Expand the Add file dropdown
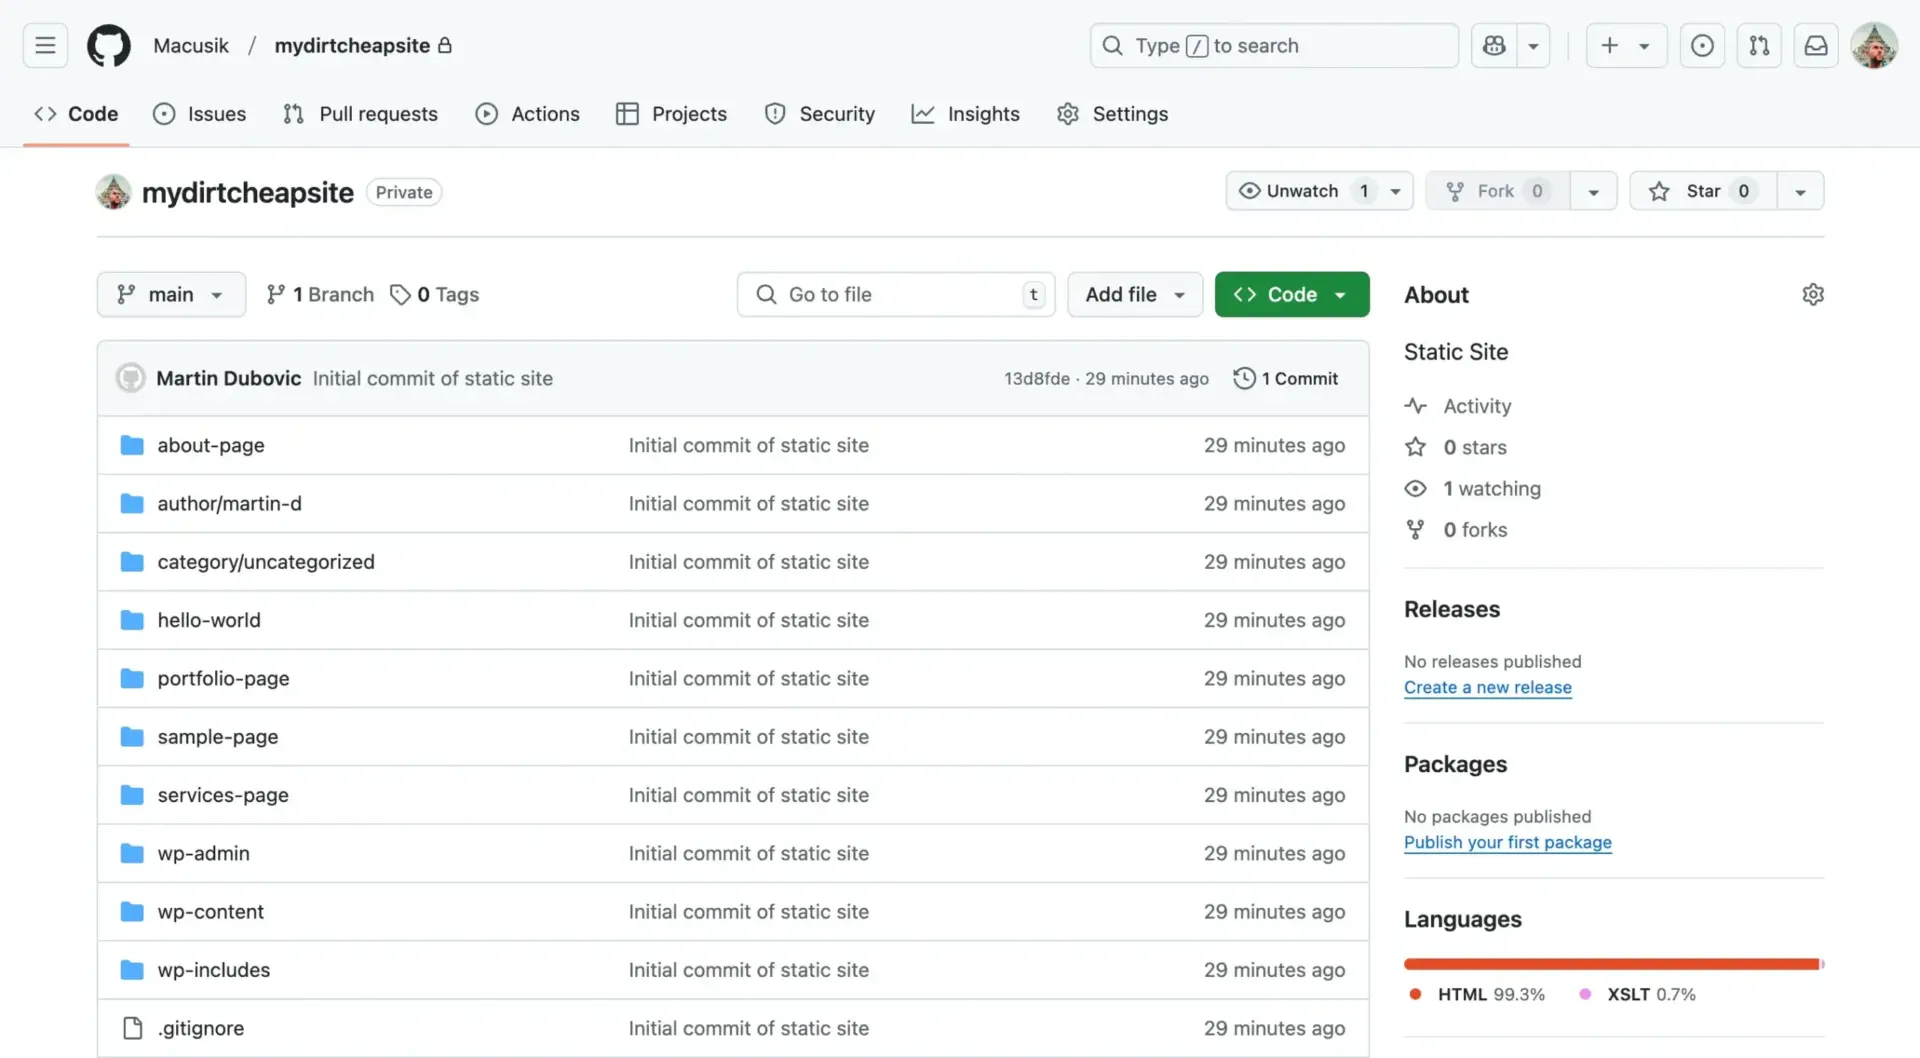1920x1058 pixels. click(1134, 294)
